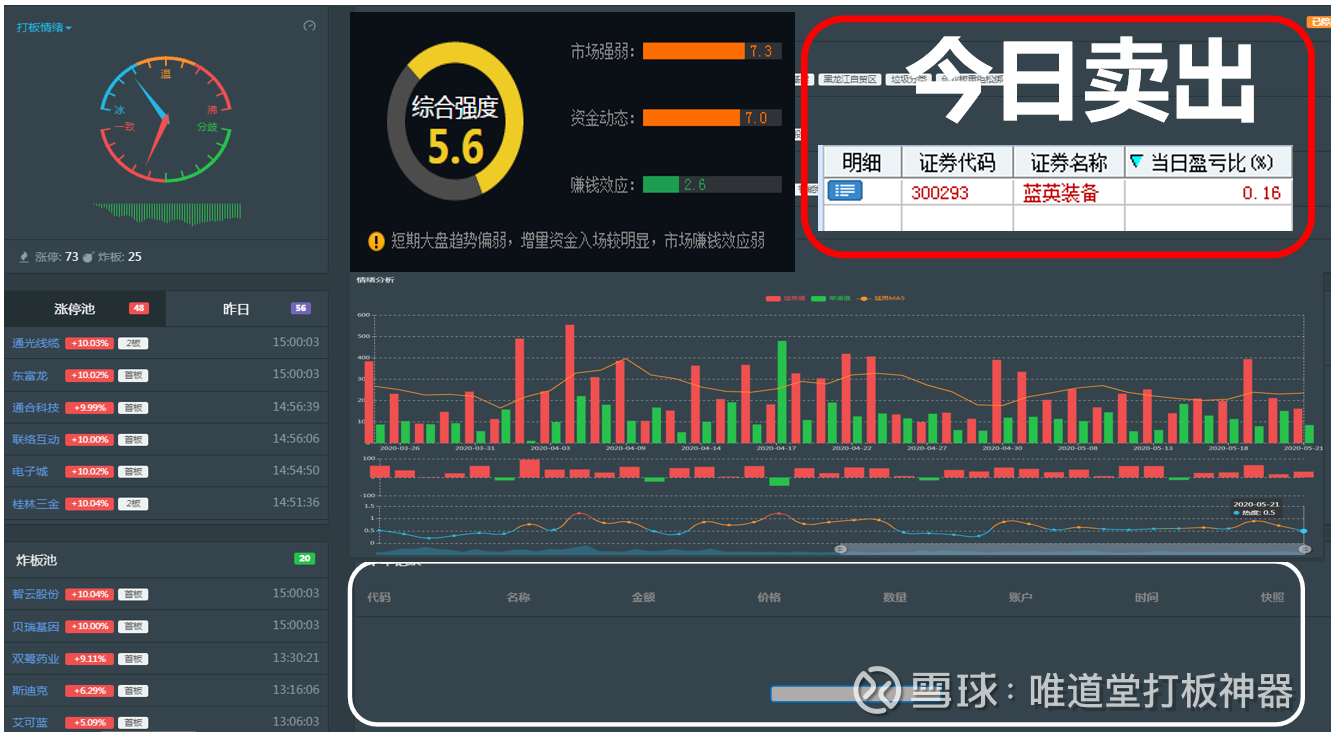Click the start handle of chart zoom slider

tap(841, 548)
